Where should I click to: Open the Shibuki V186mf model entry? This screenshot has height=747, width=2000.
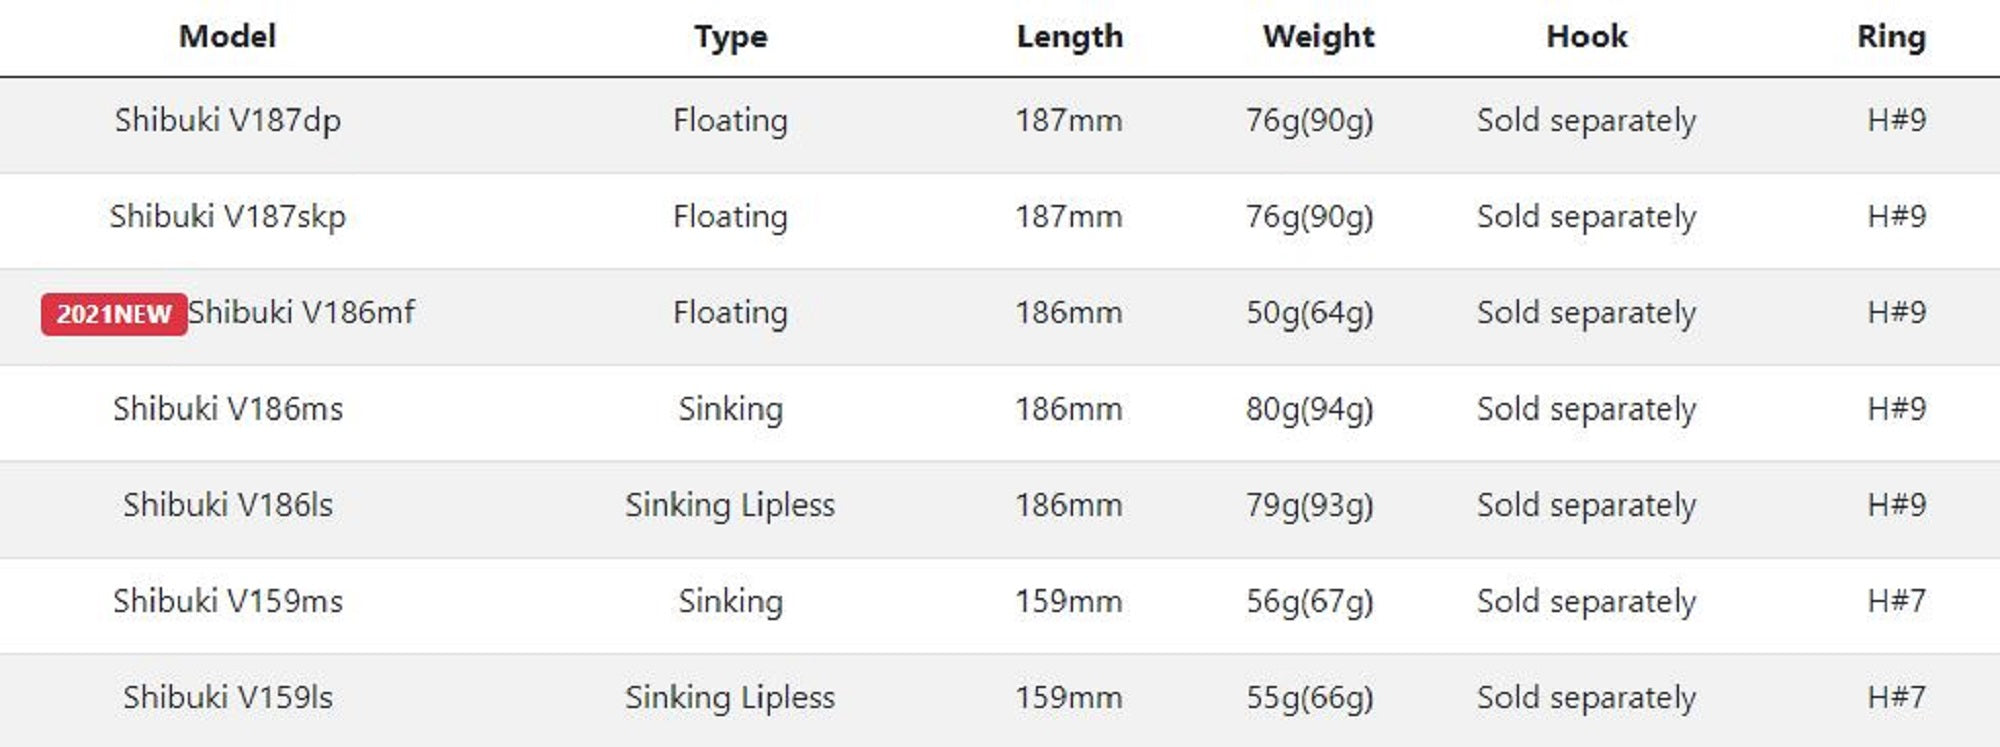[301, 313]
